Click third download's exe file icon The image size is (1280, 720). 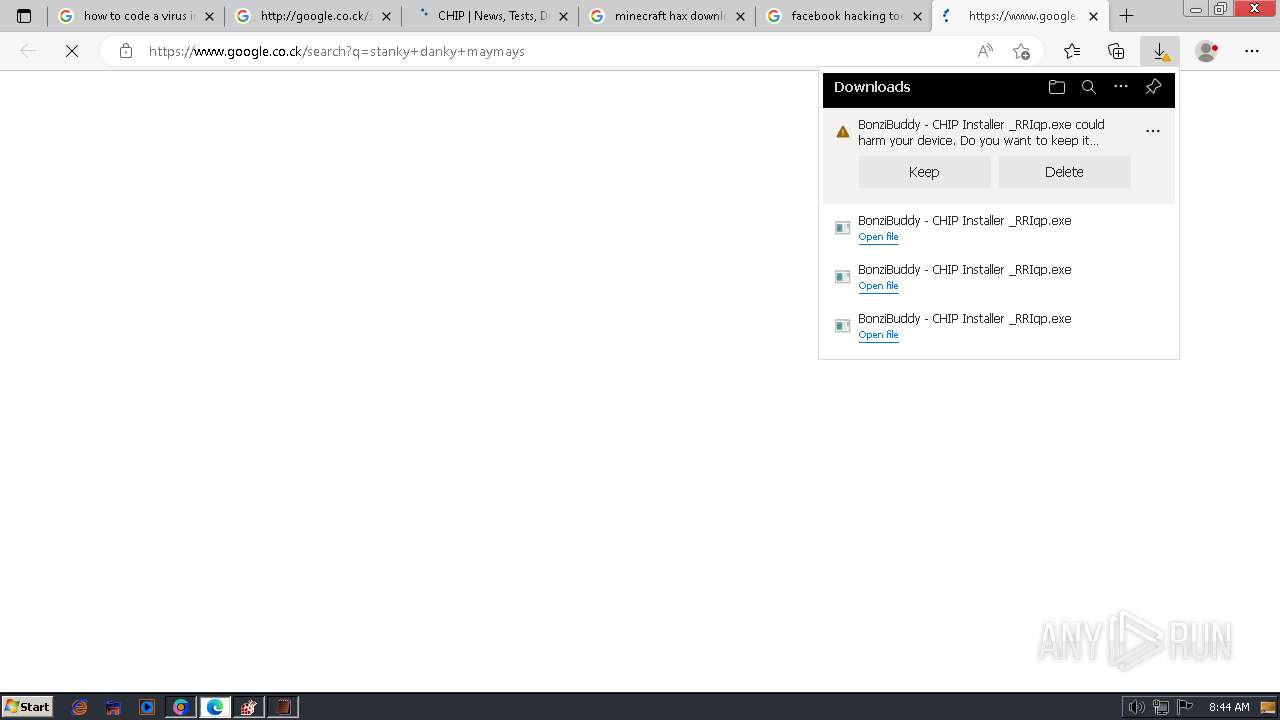pyautogui.click(x=842, y=326)
